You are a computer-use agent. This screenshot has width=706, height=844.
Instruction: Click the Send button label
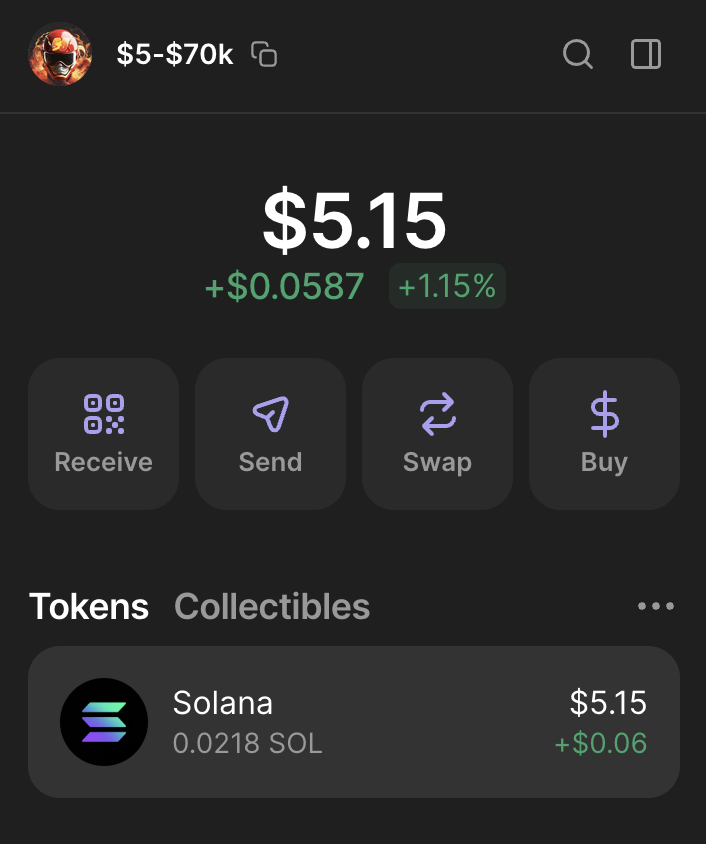click(271, 462)
